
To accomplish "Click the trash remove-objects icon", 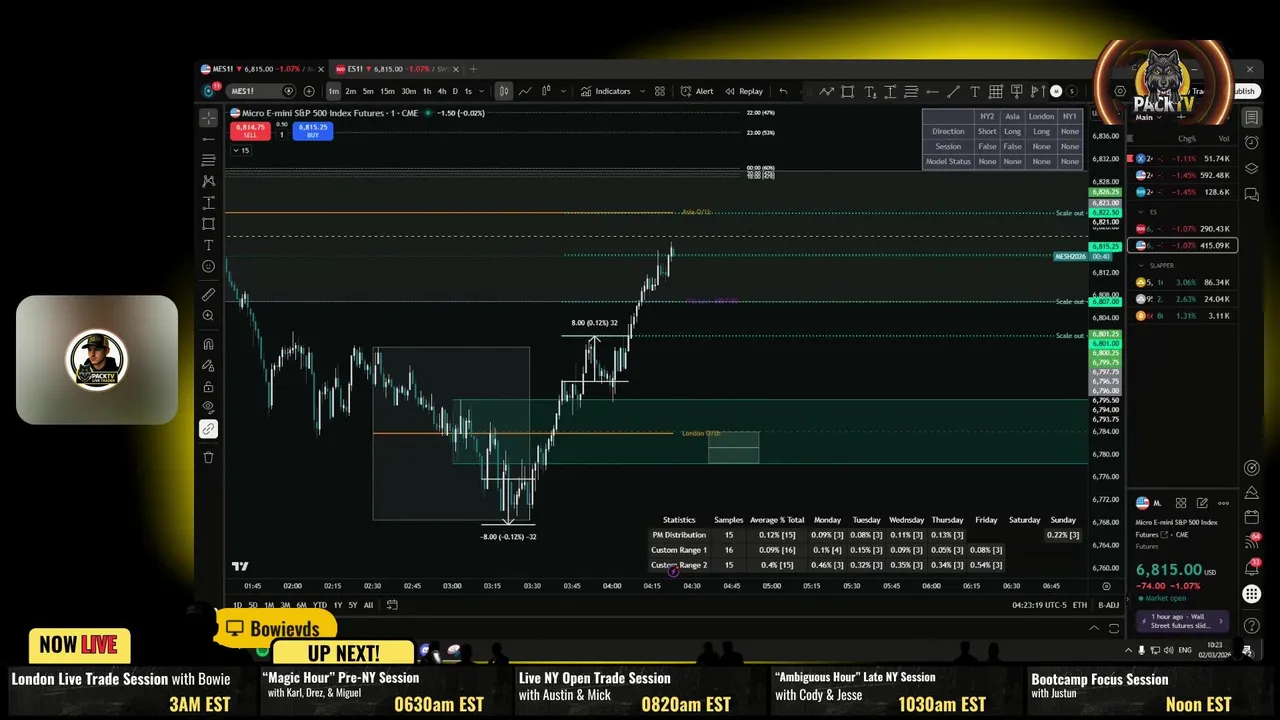I will point(208,457).
